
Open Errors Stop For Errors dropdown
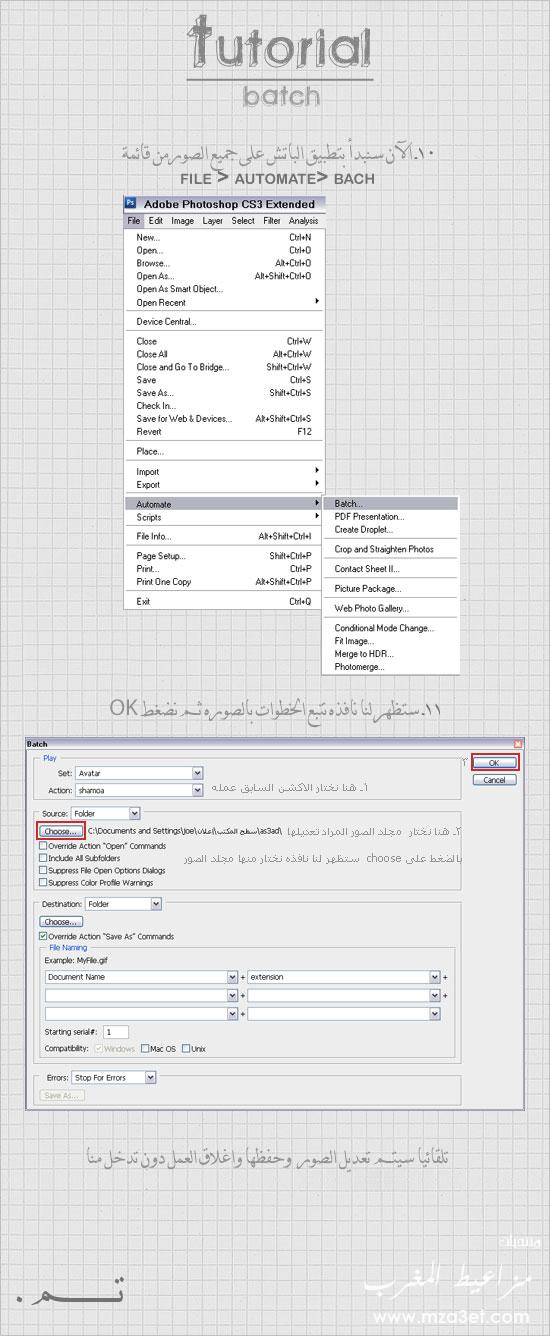click(114, 1078)
